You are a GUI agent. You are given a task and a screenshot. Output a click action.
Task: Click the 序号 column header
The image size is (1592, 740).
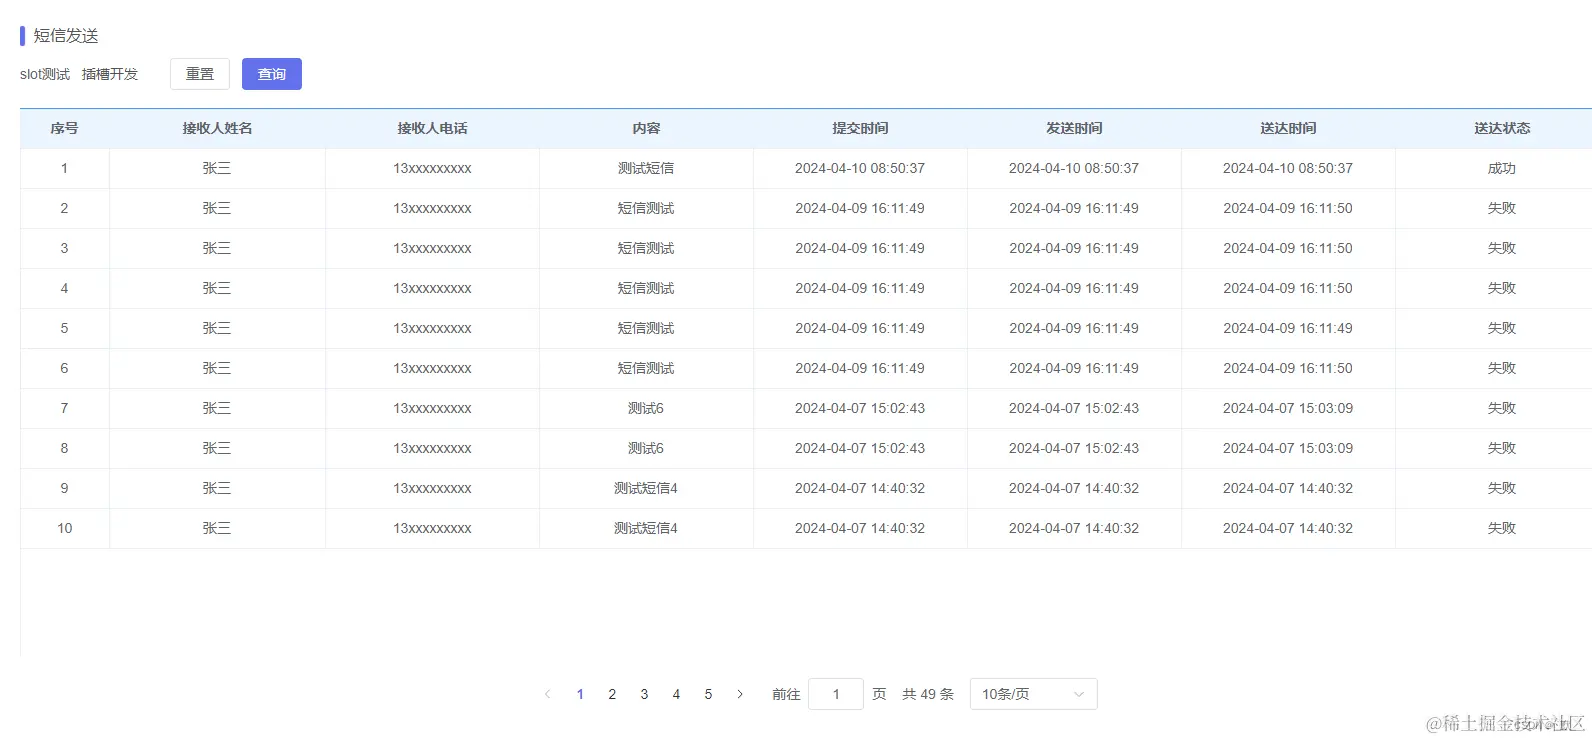point(64,128)
